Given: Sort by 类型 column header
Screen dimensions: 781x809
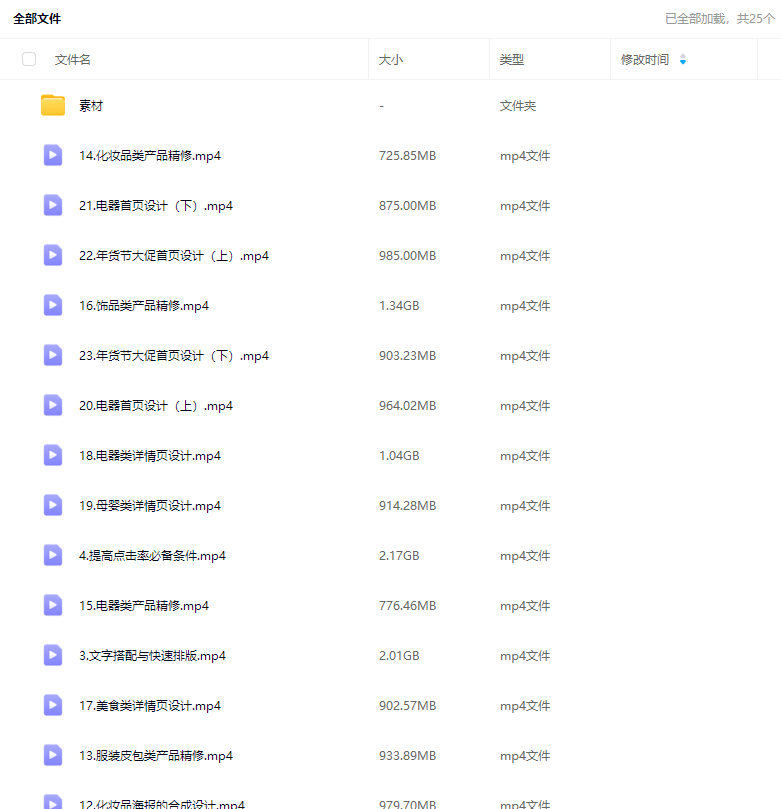Looking at the screenshot, I should (512, 60).
